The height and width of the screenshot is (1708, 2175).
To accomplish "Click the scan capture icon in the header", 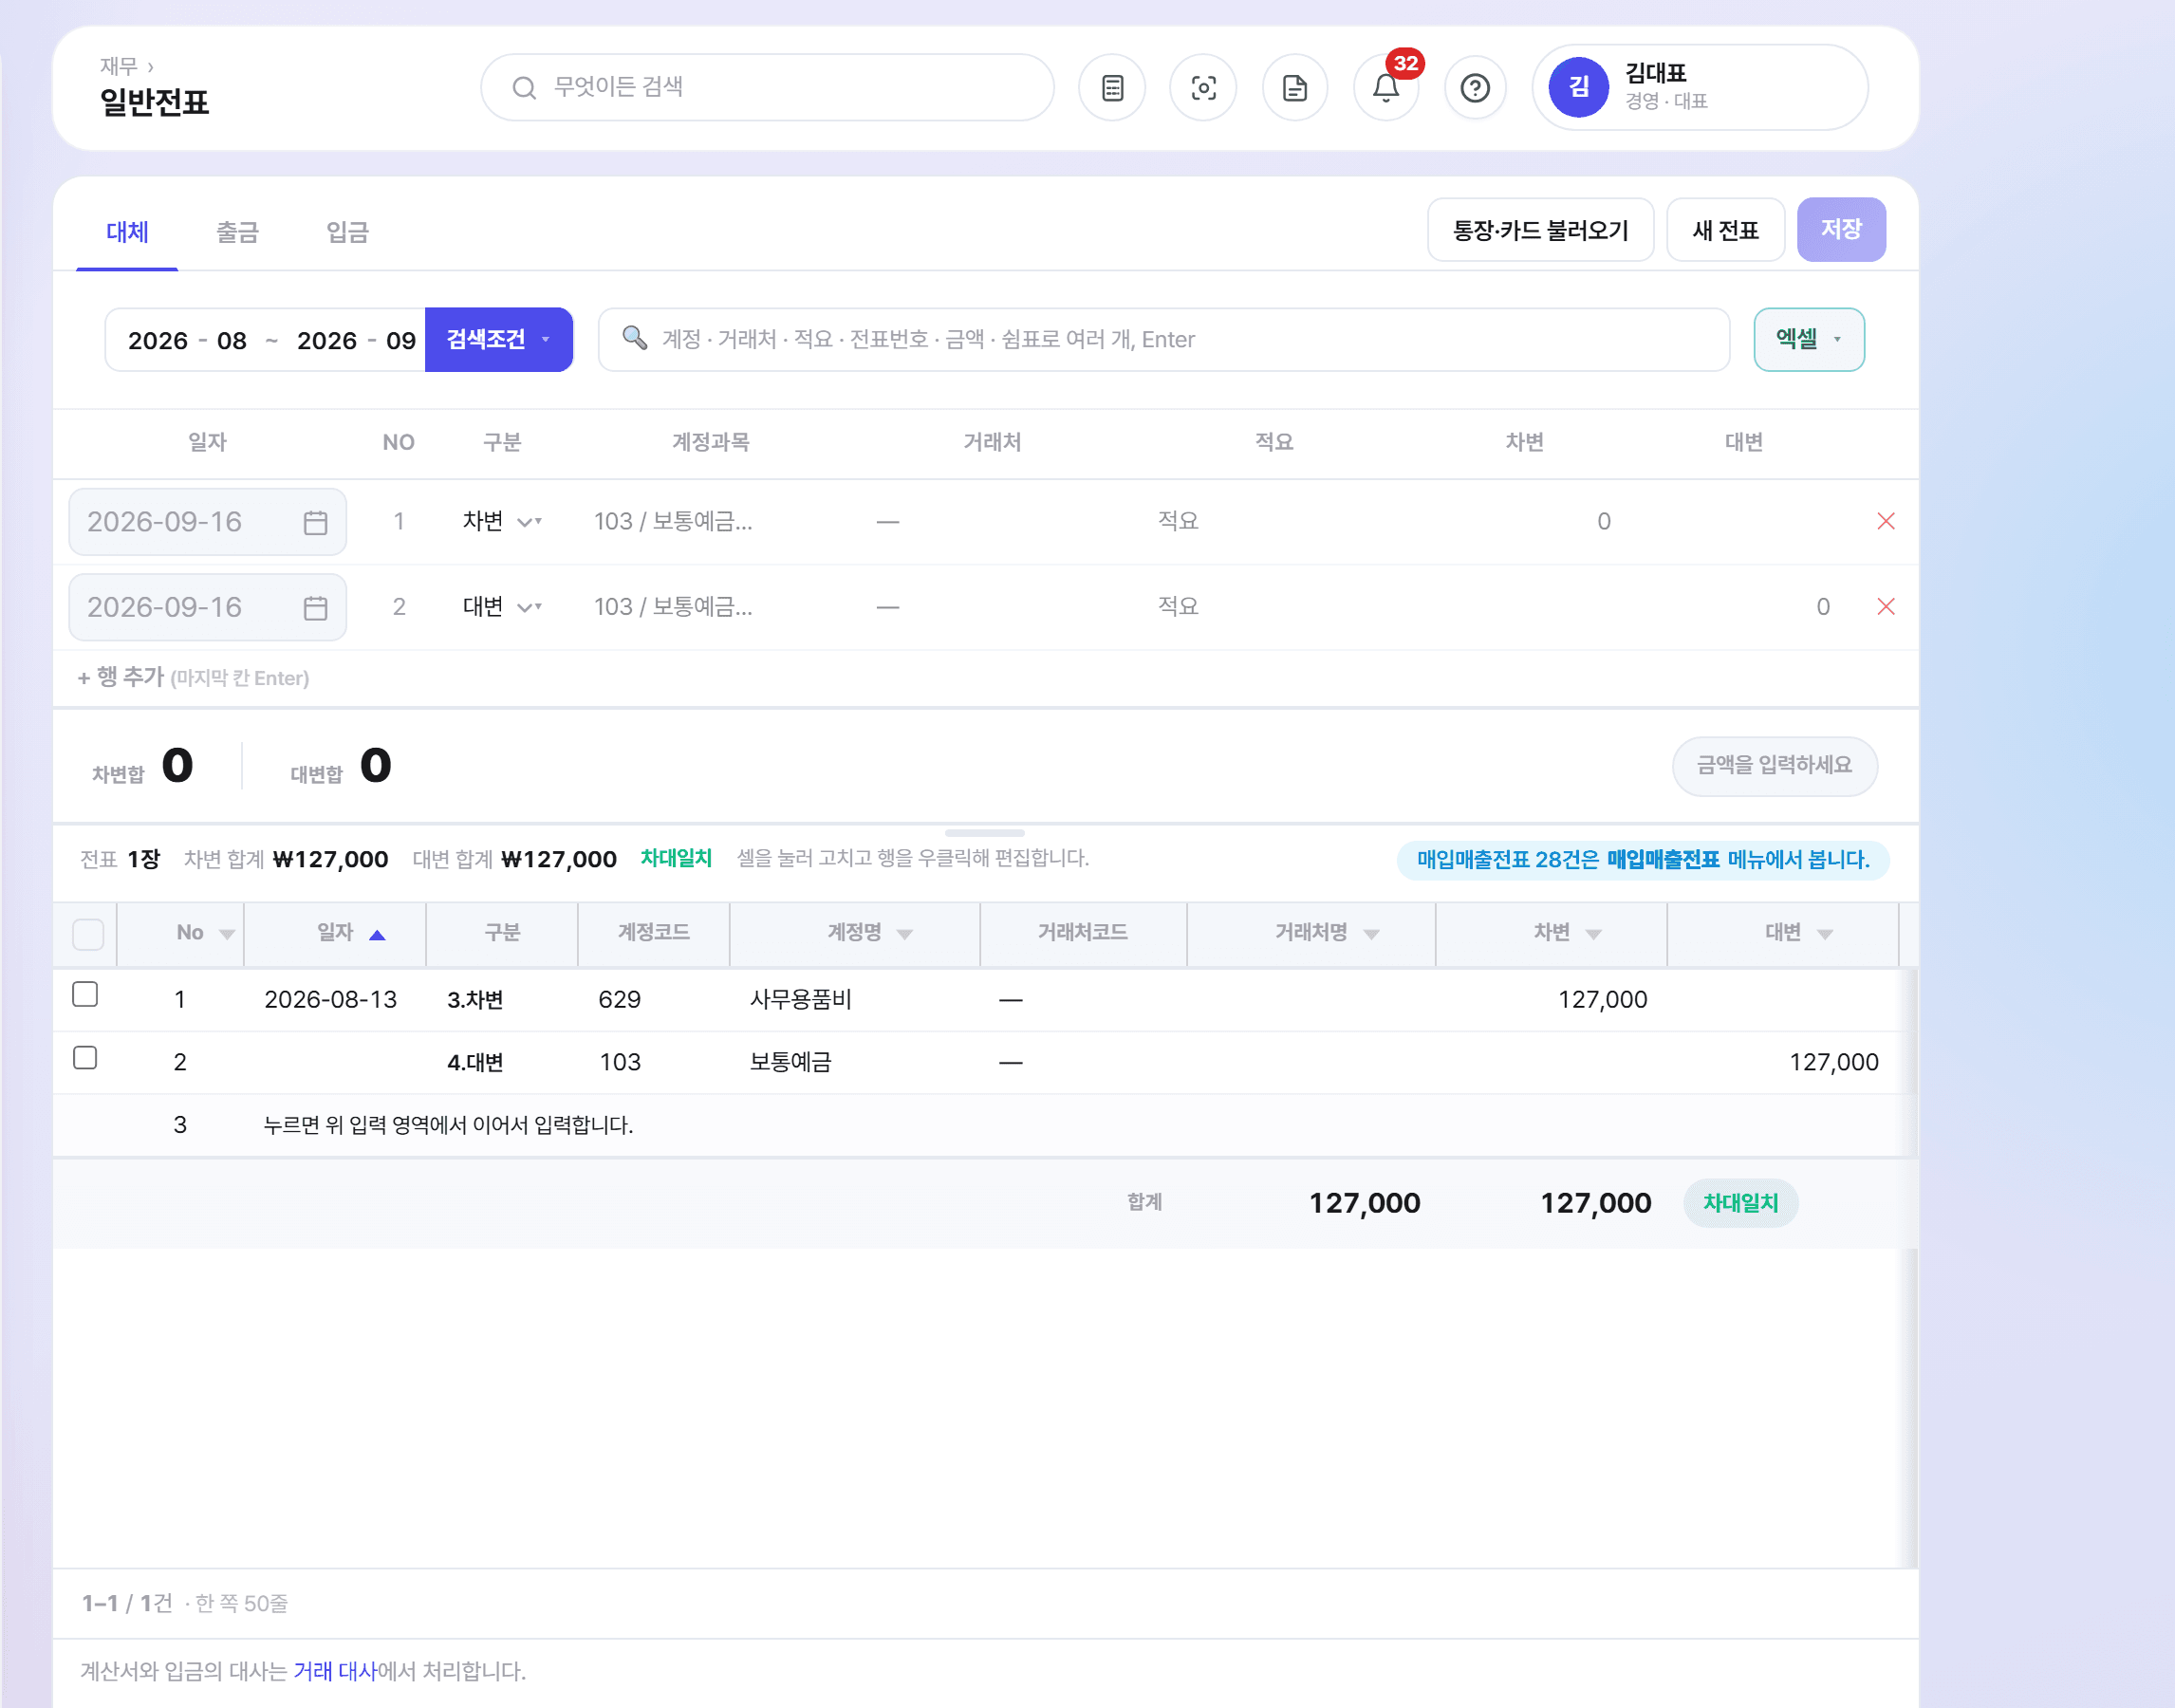I will click(x=1203, y=88).
